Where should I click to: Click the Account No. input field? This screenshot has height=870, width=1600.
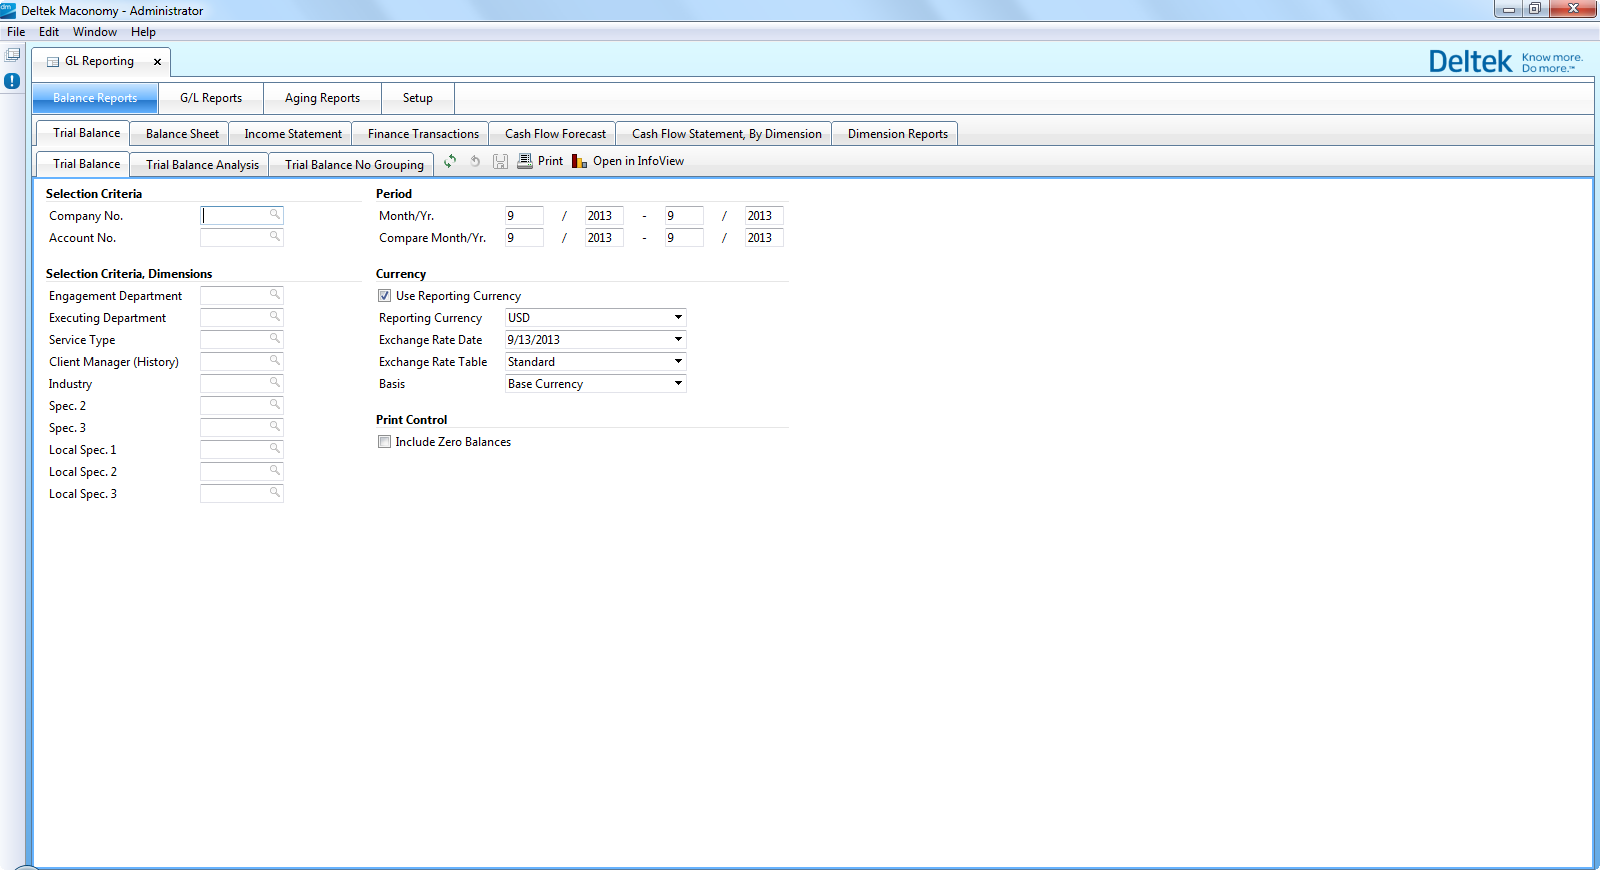(235, 238)
